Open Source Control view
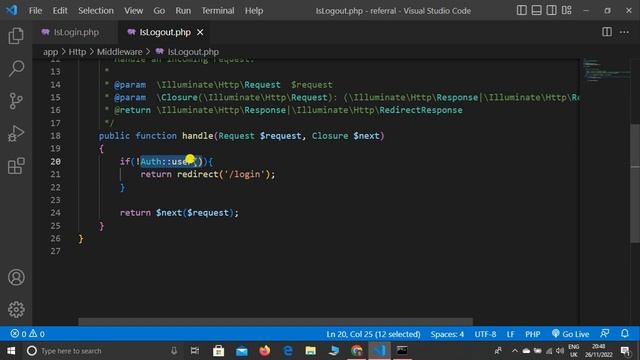This screenshot has height=360, width=640. [x=16, y=101]
